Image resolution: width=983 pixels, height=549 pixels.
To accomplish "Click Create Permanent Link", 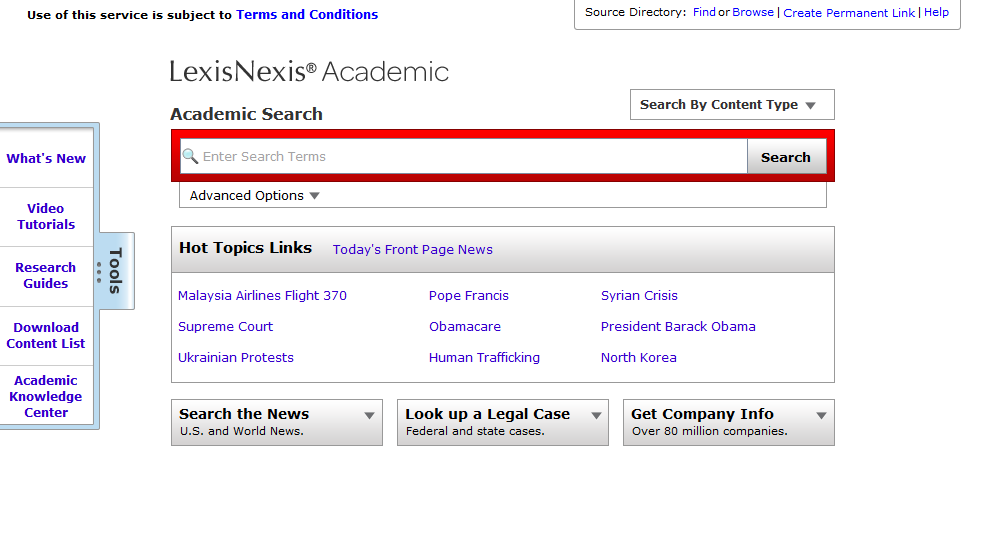I will [x=849, y=13].
